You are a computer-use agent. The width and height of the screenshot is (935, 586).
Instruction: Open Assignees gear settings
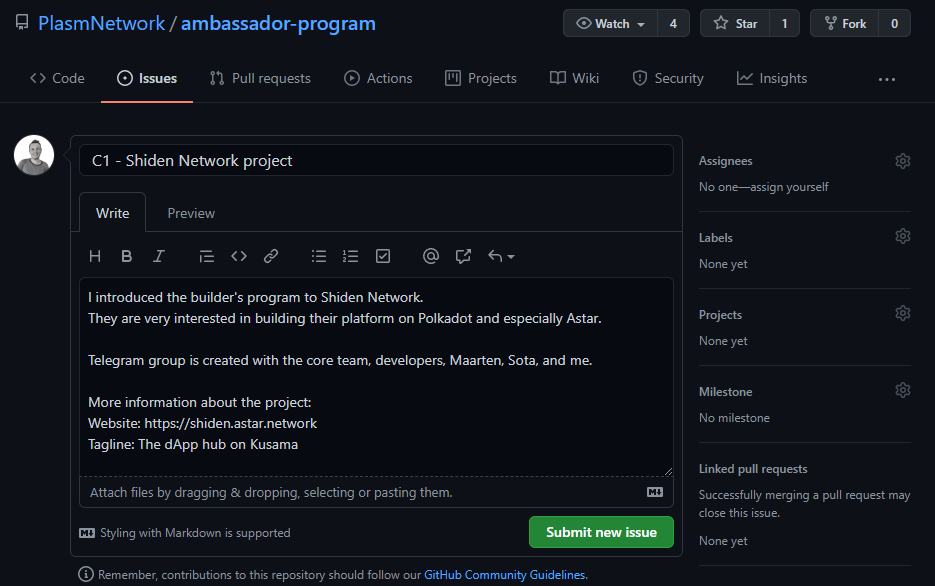click(903, 161)
